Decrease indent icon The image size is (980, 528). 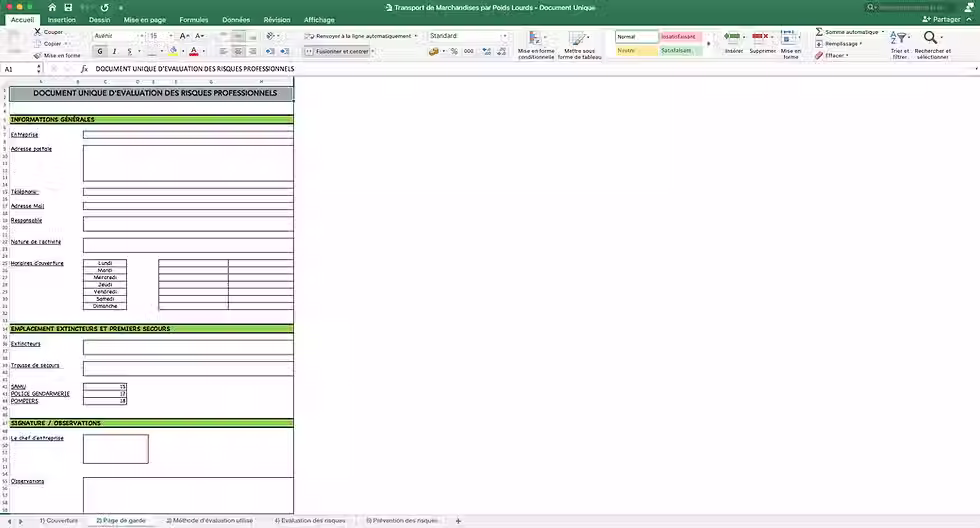click(270, 51)
